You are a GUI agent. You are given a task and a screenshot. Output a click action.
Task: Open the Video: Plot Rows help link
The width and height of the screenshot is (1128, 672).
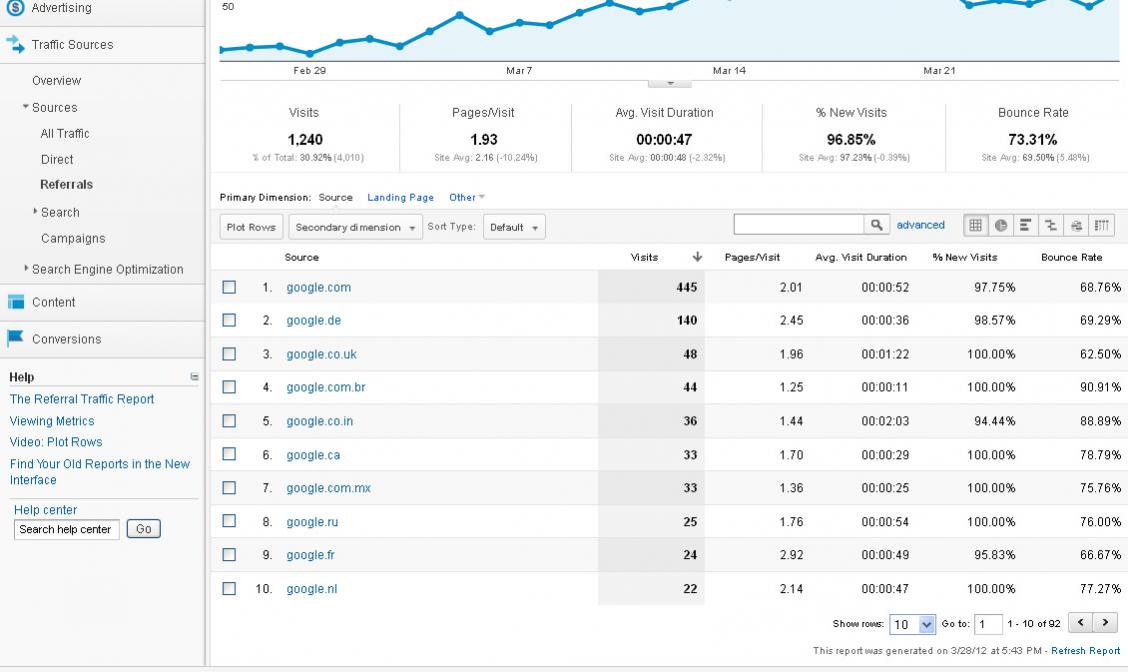click(56, 442)
